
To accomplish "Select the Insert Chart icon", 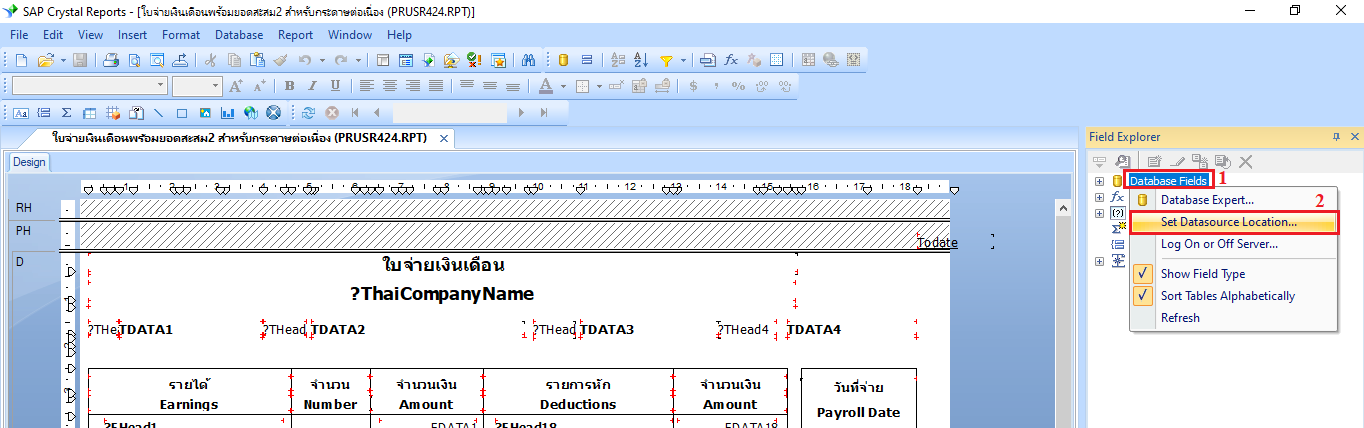I will (228, 113).
